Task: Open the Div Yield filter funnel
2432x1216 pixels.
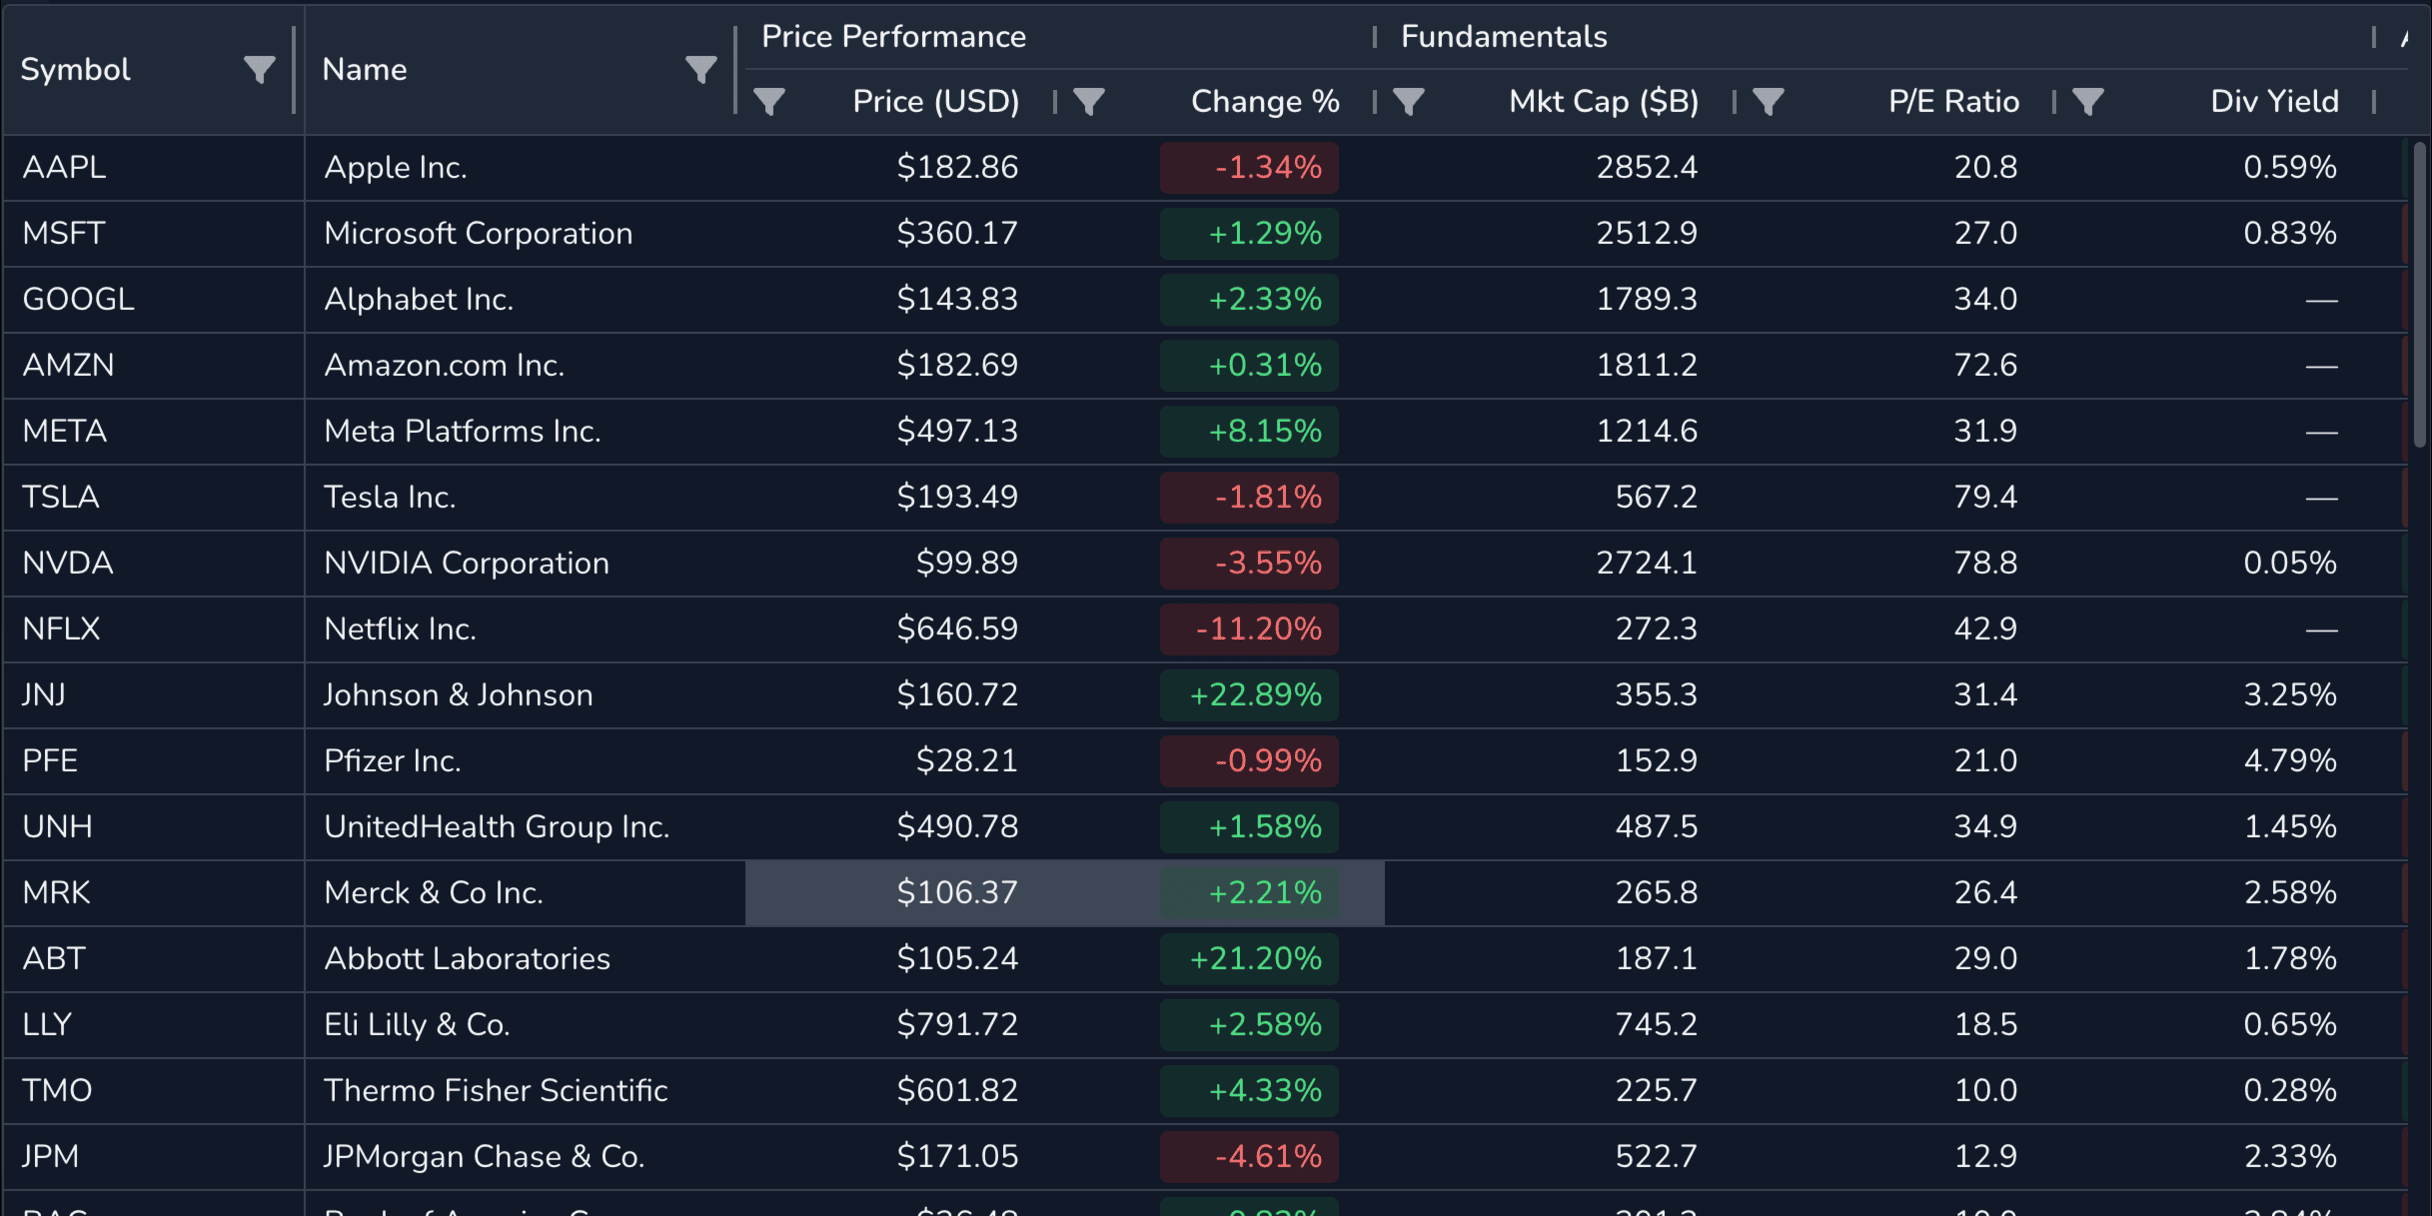Action: [2088, 101]
